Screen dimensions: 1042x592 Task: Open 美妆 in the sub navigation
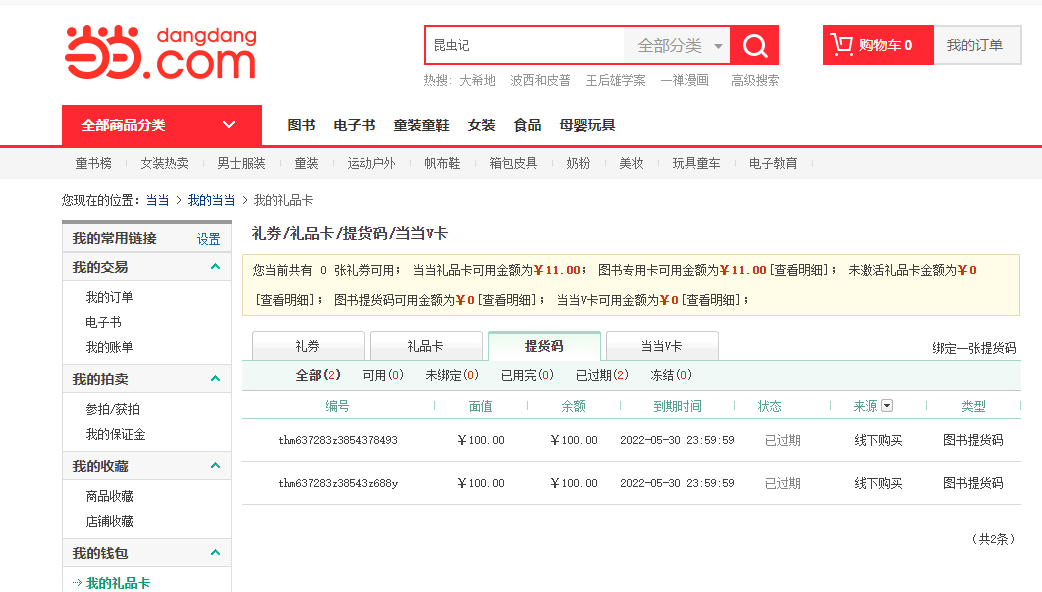[631, 163]
